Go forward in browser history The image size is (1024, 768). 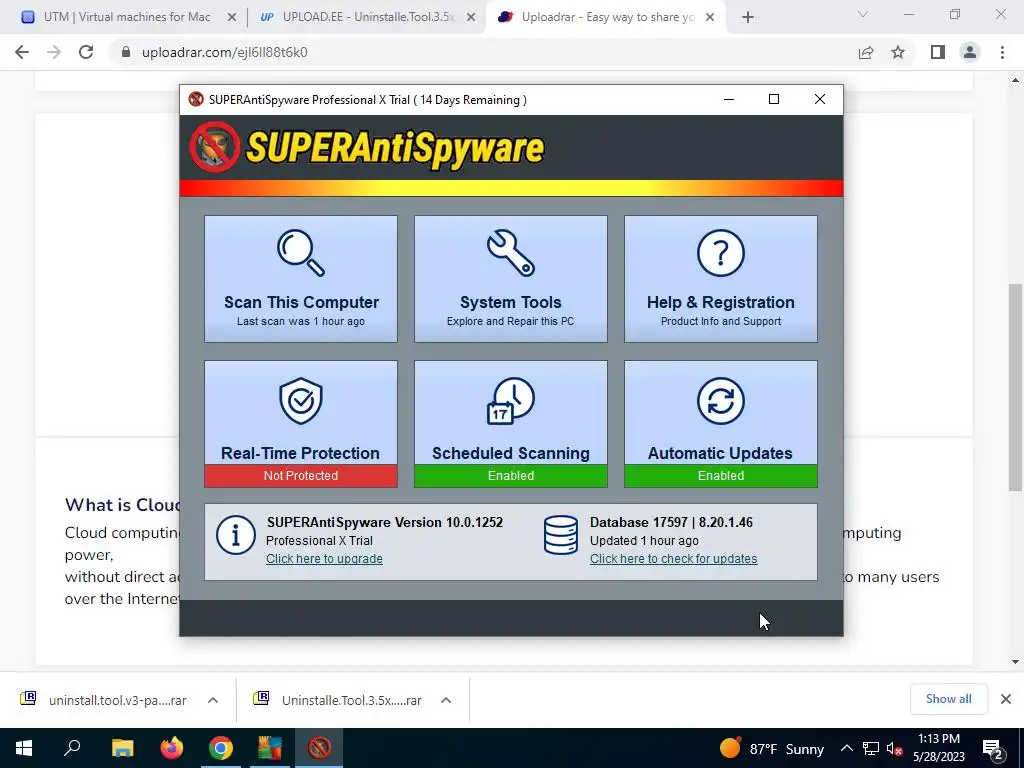[54, 52]
